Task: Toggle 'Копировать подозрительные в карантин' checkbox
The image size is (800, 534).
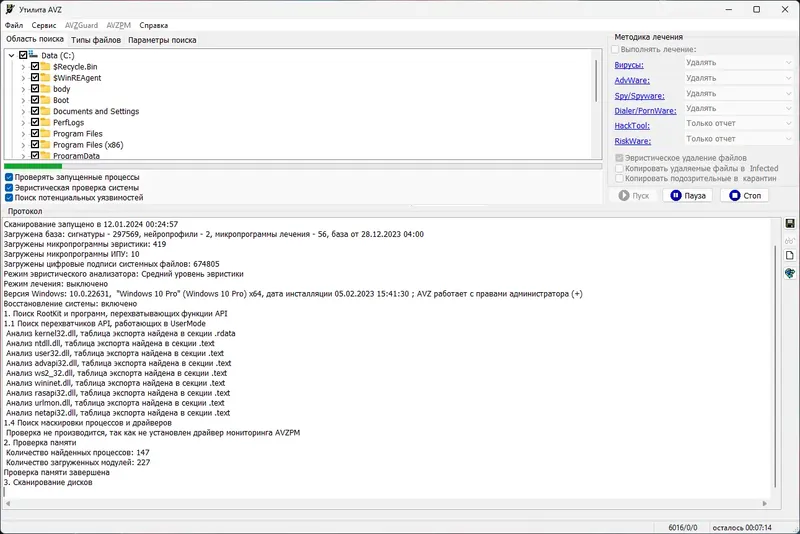Action: 619,179
